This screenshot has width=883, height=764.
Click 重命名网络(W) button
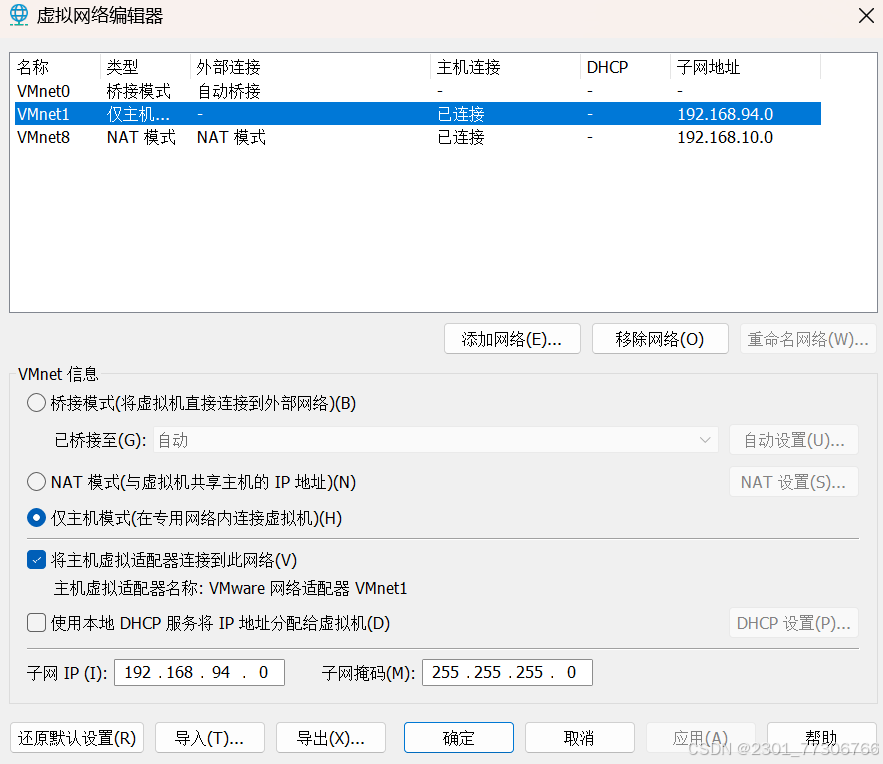(x=808, y=339)
